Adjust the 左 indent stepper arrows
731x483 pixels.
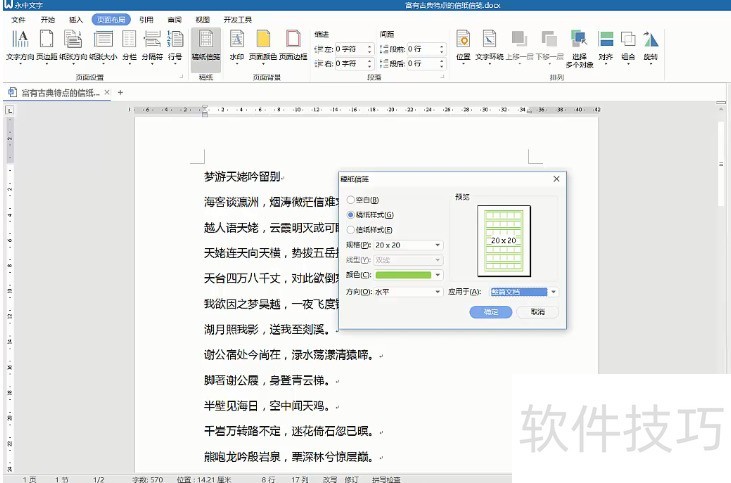point(370,49)
